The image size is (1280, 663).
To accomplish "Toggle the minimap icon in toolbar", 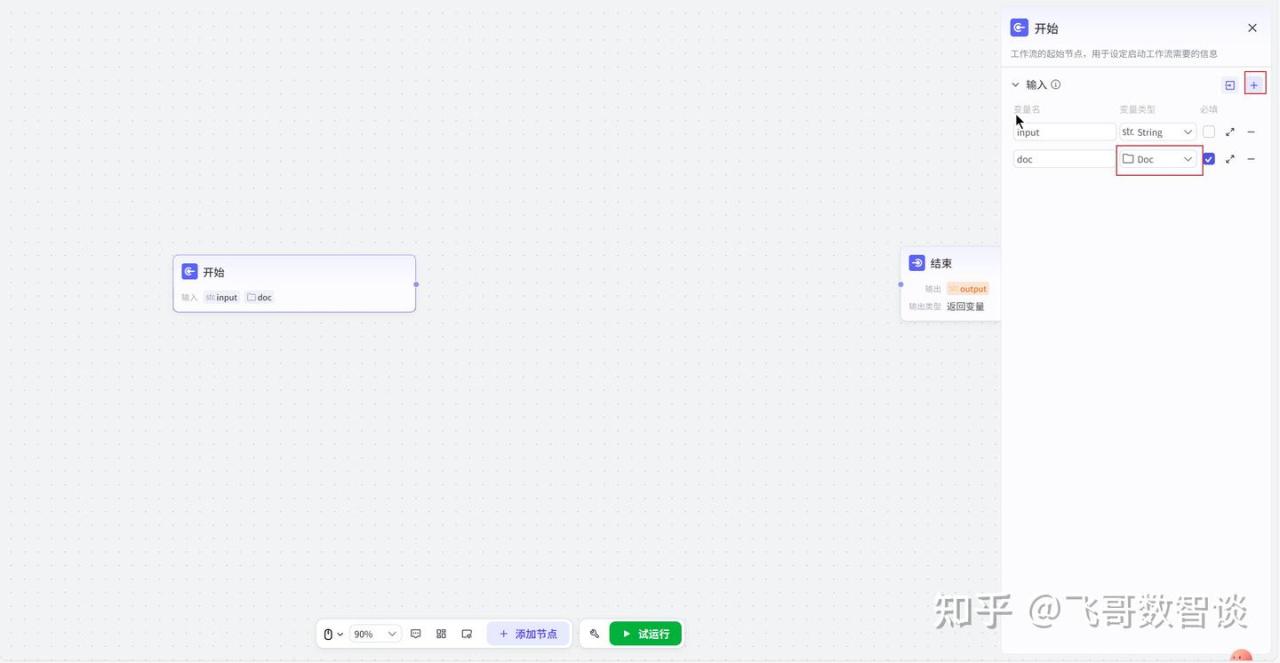I will pos(467,634).
